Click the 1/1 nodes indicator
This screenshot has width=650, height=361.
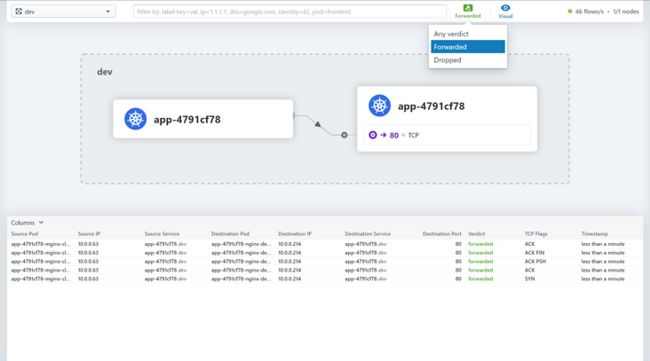(x=626, y=12)
